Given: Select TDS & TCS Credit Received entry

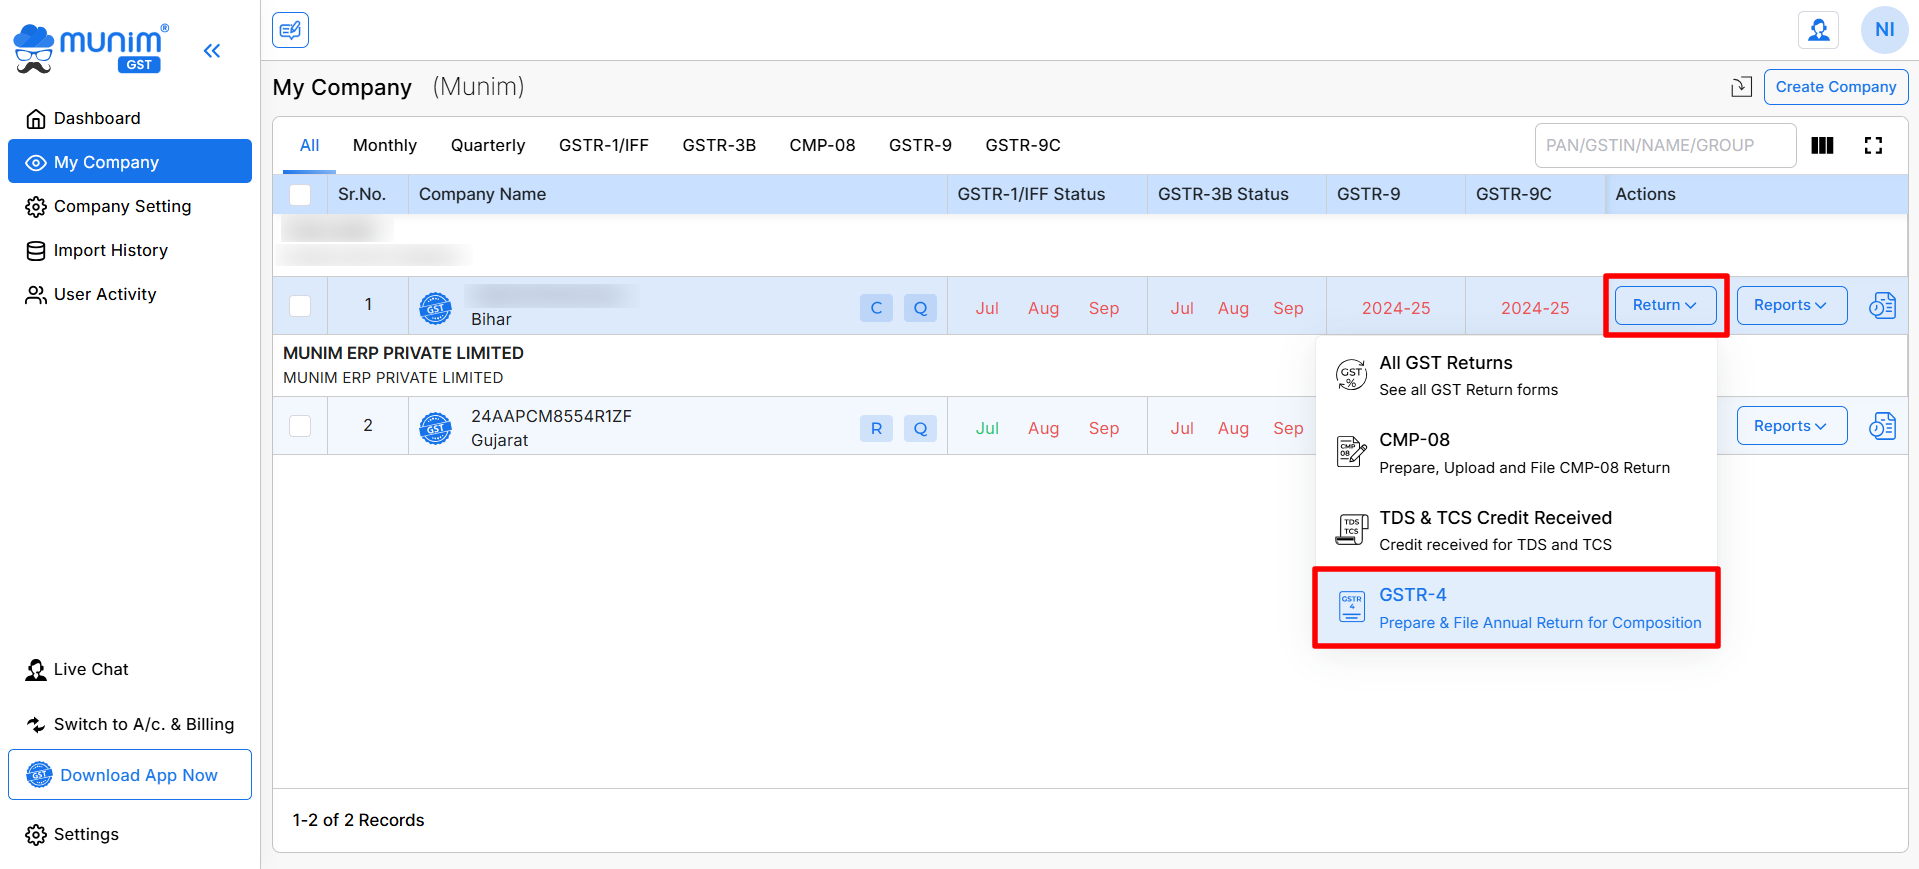Looking at the screenshot, I should (1516, 530).
